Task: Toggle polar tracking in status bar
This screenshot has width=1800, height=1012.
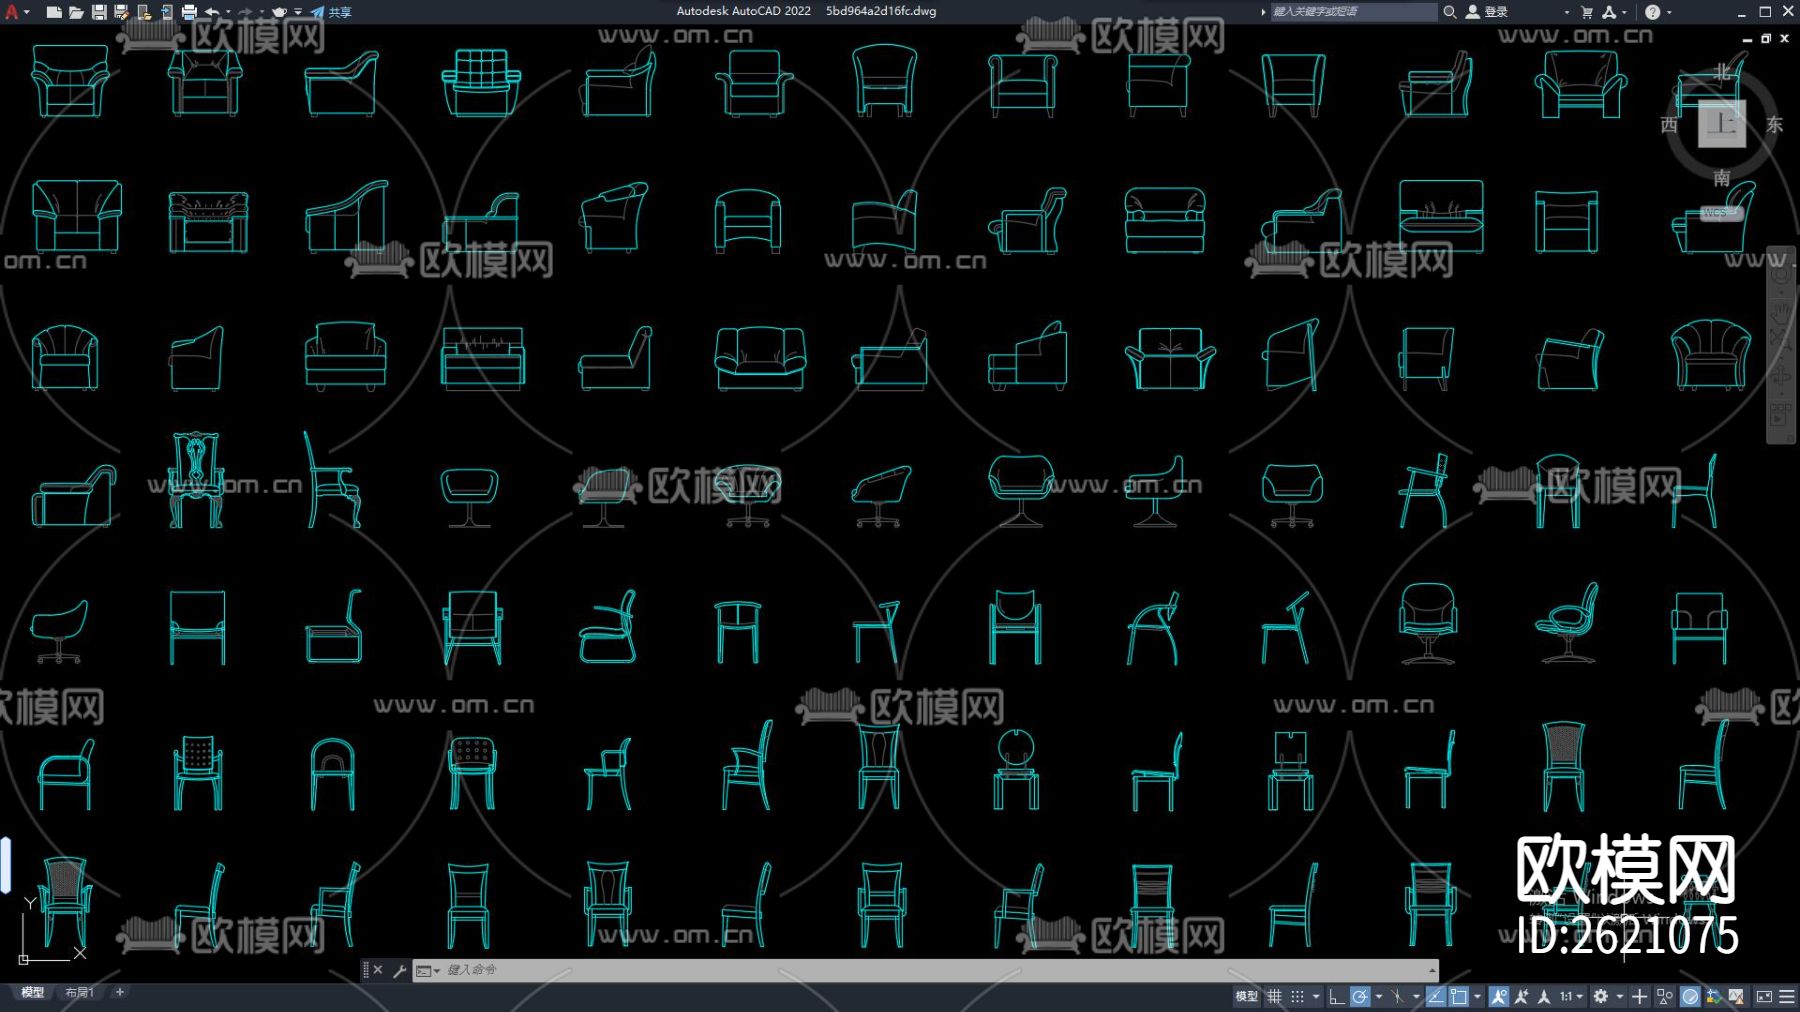Action: pyautogui.click(x=1360, y=996)
